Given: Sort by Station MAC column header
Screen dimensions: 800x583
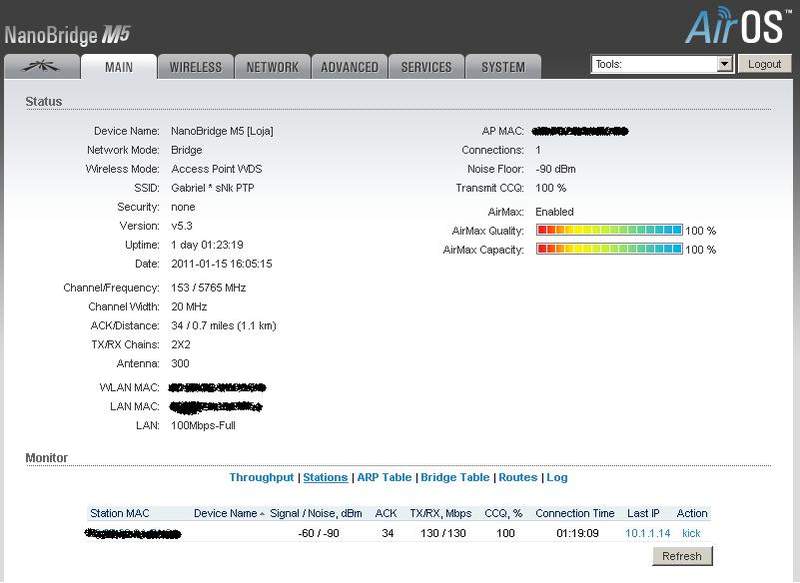Looking at the screenshot, I should [120, 513].
